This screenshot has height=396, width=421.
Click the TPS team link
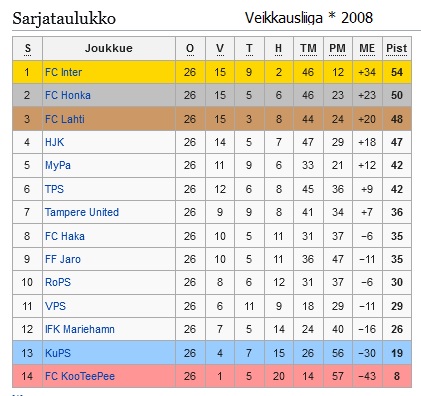(54, 189)
